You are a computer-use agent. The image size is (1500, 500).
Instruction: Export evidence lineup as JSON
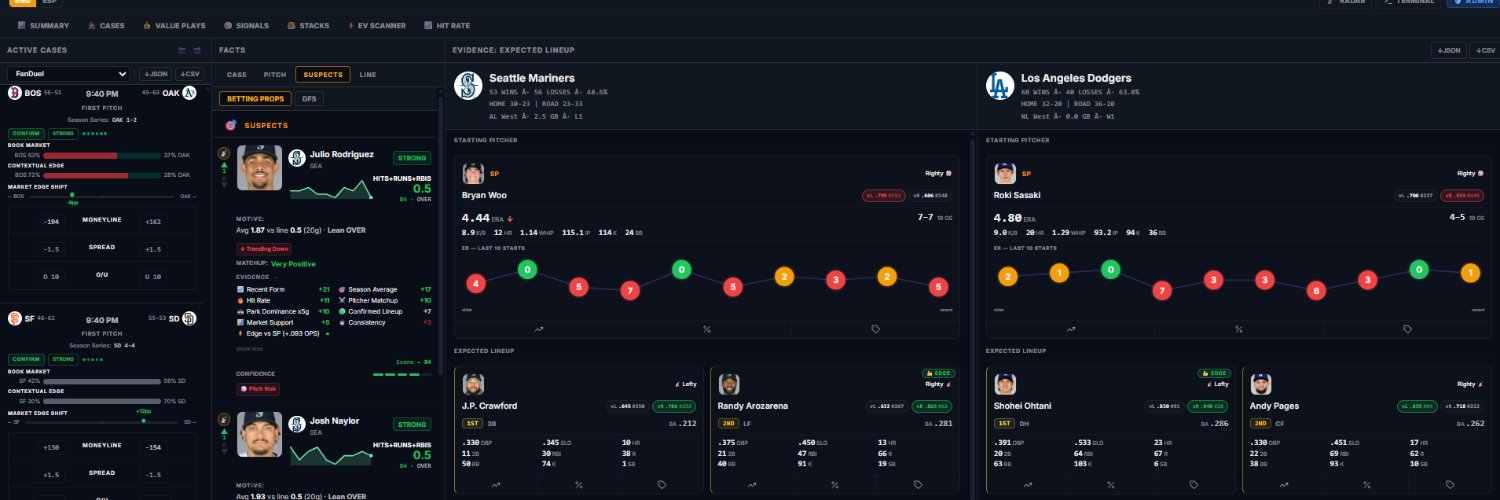tap(1447, 50)
